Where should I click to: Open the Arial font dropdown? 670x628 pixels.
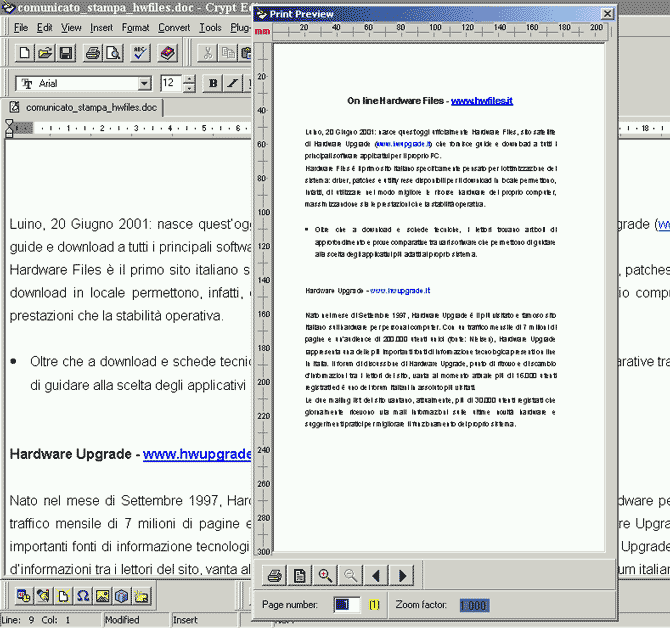pos(144,83)
